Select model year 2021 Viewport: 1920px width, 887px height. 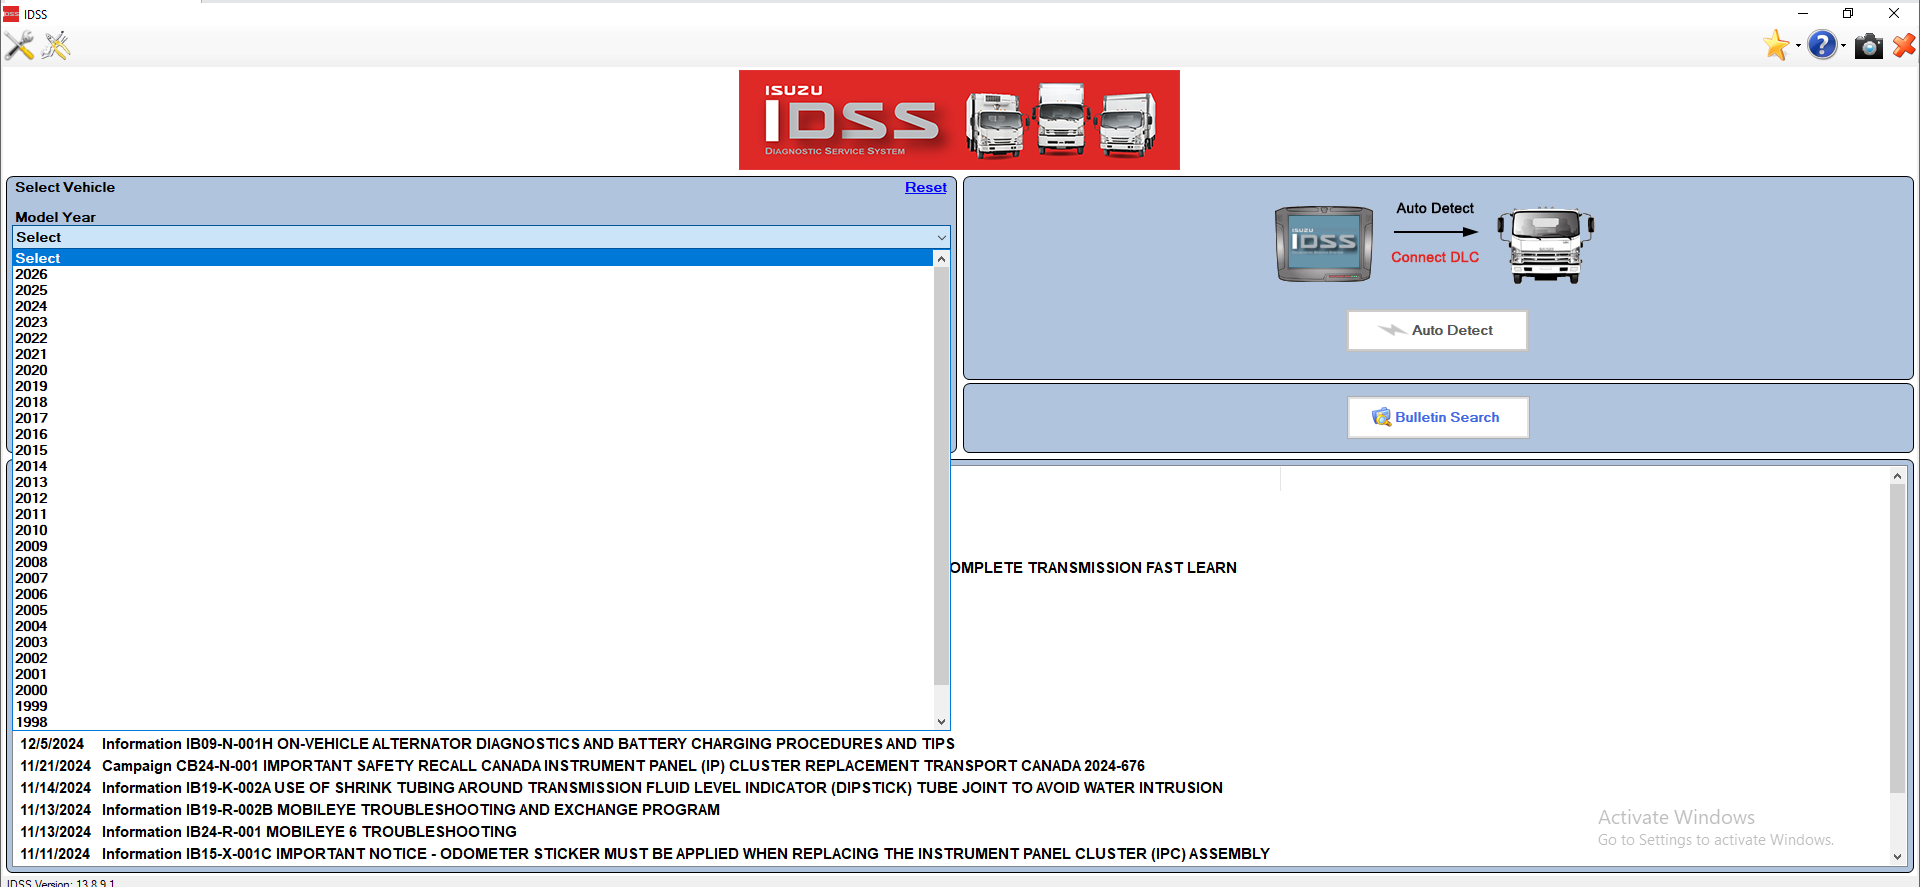click(473, 354)
